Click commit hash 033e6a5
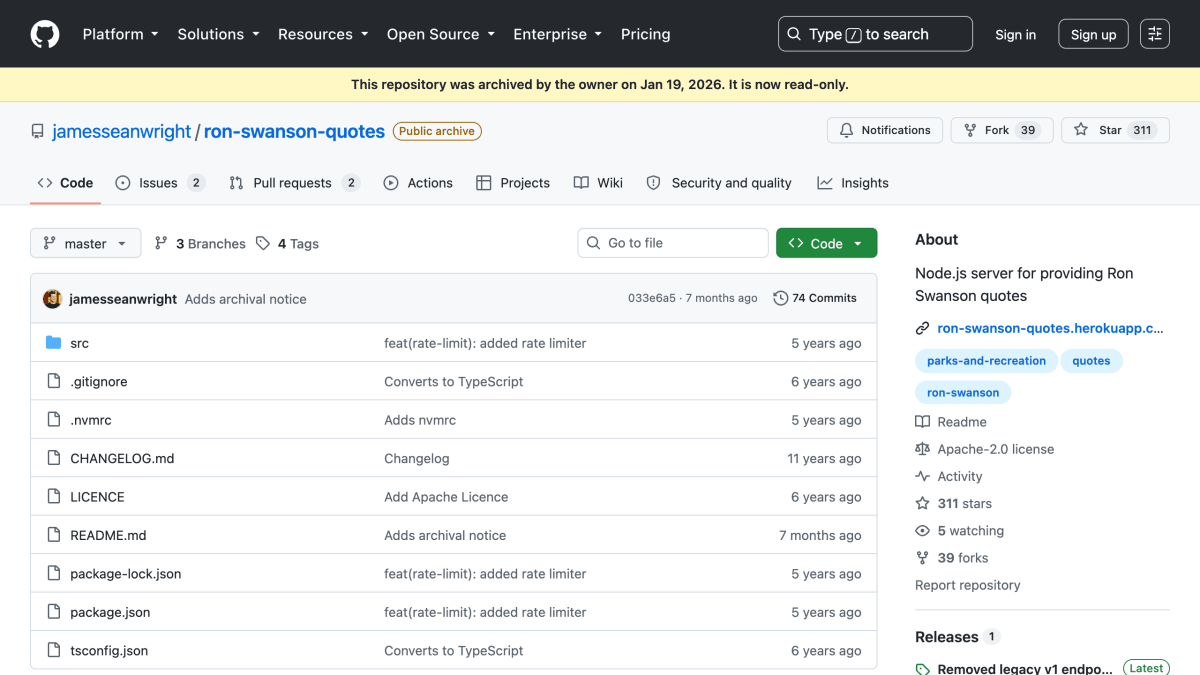The image size is (1200, 675). pyautogui.click(x=652, y=298)
